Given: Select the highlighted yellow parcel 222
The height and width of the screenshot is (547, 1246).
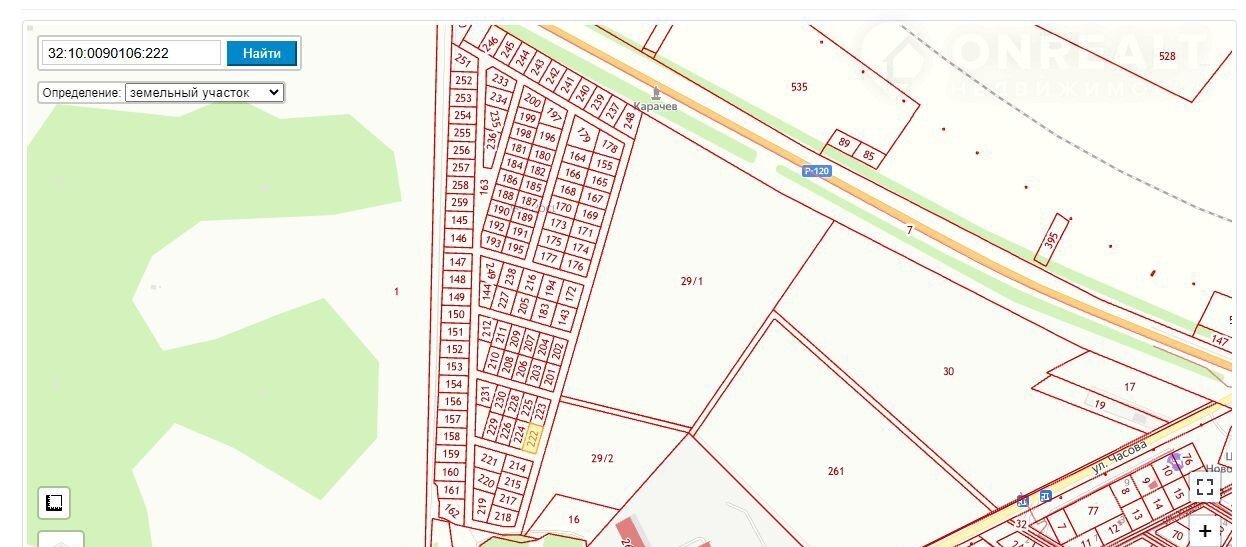Looking at the screenshot, I should 533,437.
